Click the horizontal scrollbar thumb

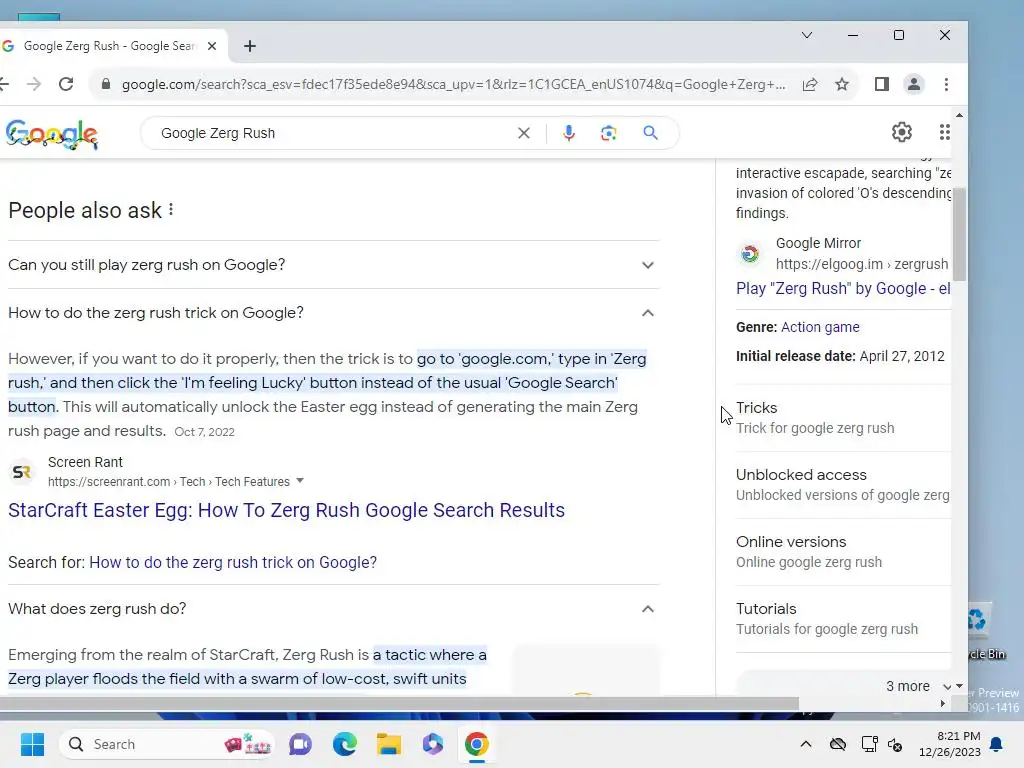click(x=399, y=703)
